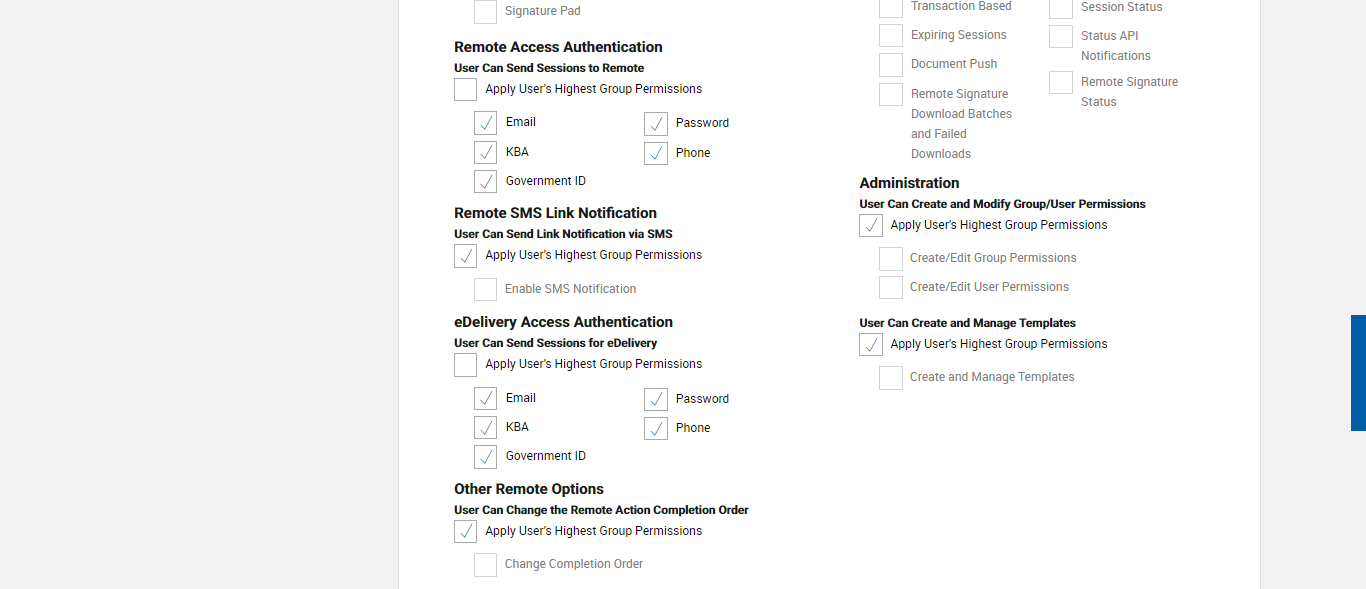
Task: Uncheck Phone under eDelivery Access Authentication
Action: tap(656, 429)
